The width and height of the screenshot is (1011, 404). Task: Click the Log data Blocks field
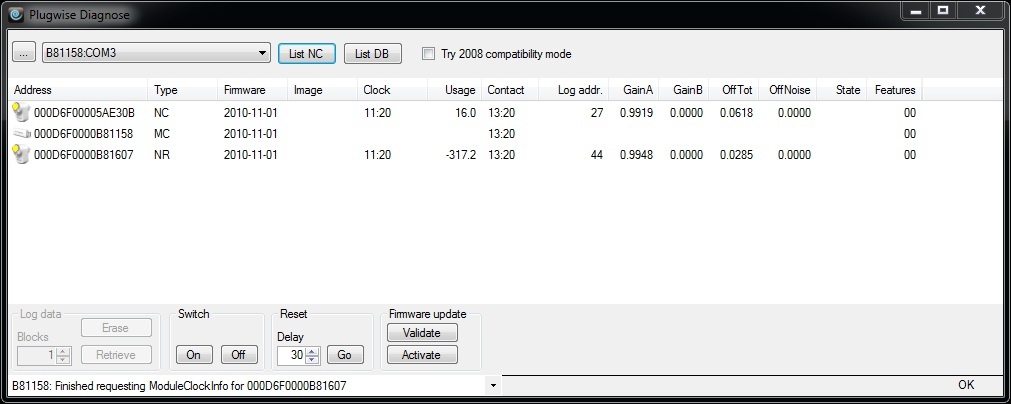coord(37,355)
